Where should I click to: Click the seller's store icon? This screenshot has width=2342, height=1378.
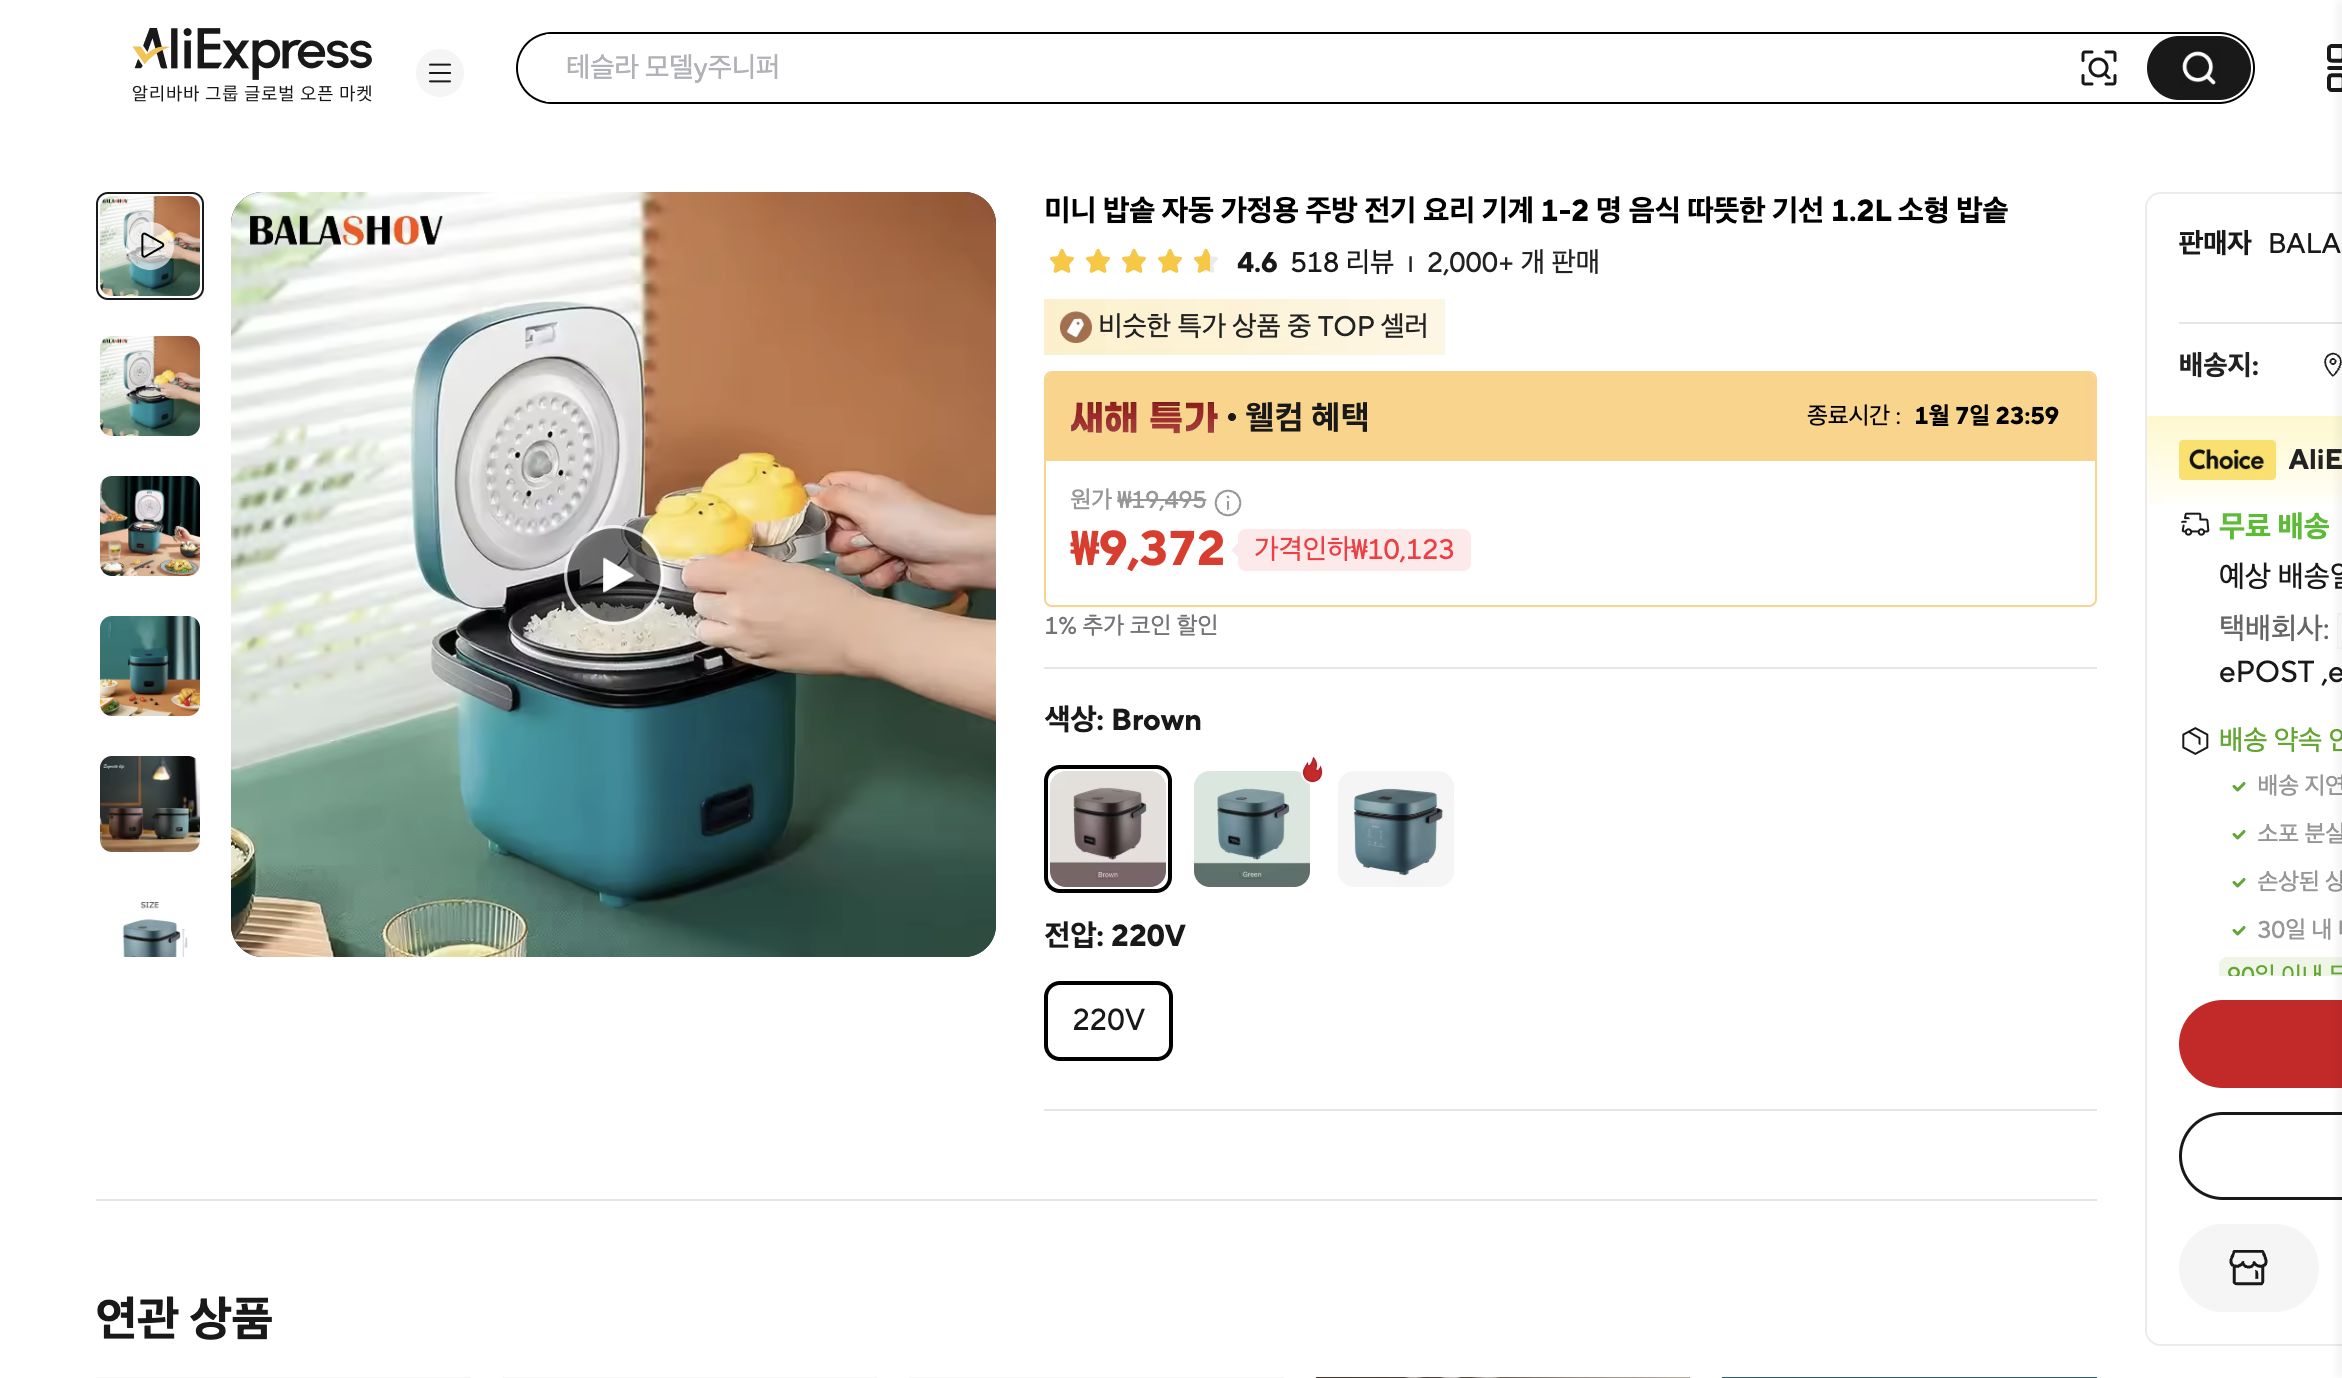[x=2248, y=1266]
